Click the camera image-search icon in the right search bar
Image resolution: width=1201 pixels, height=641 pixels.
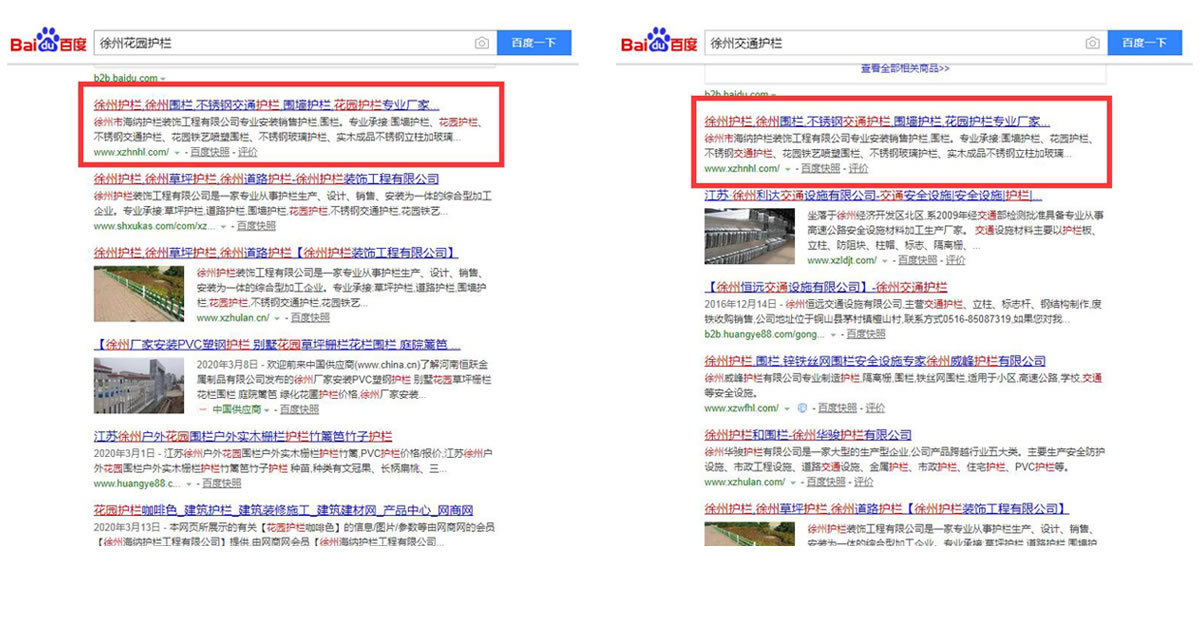[x=1093, y=44]
